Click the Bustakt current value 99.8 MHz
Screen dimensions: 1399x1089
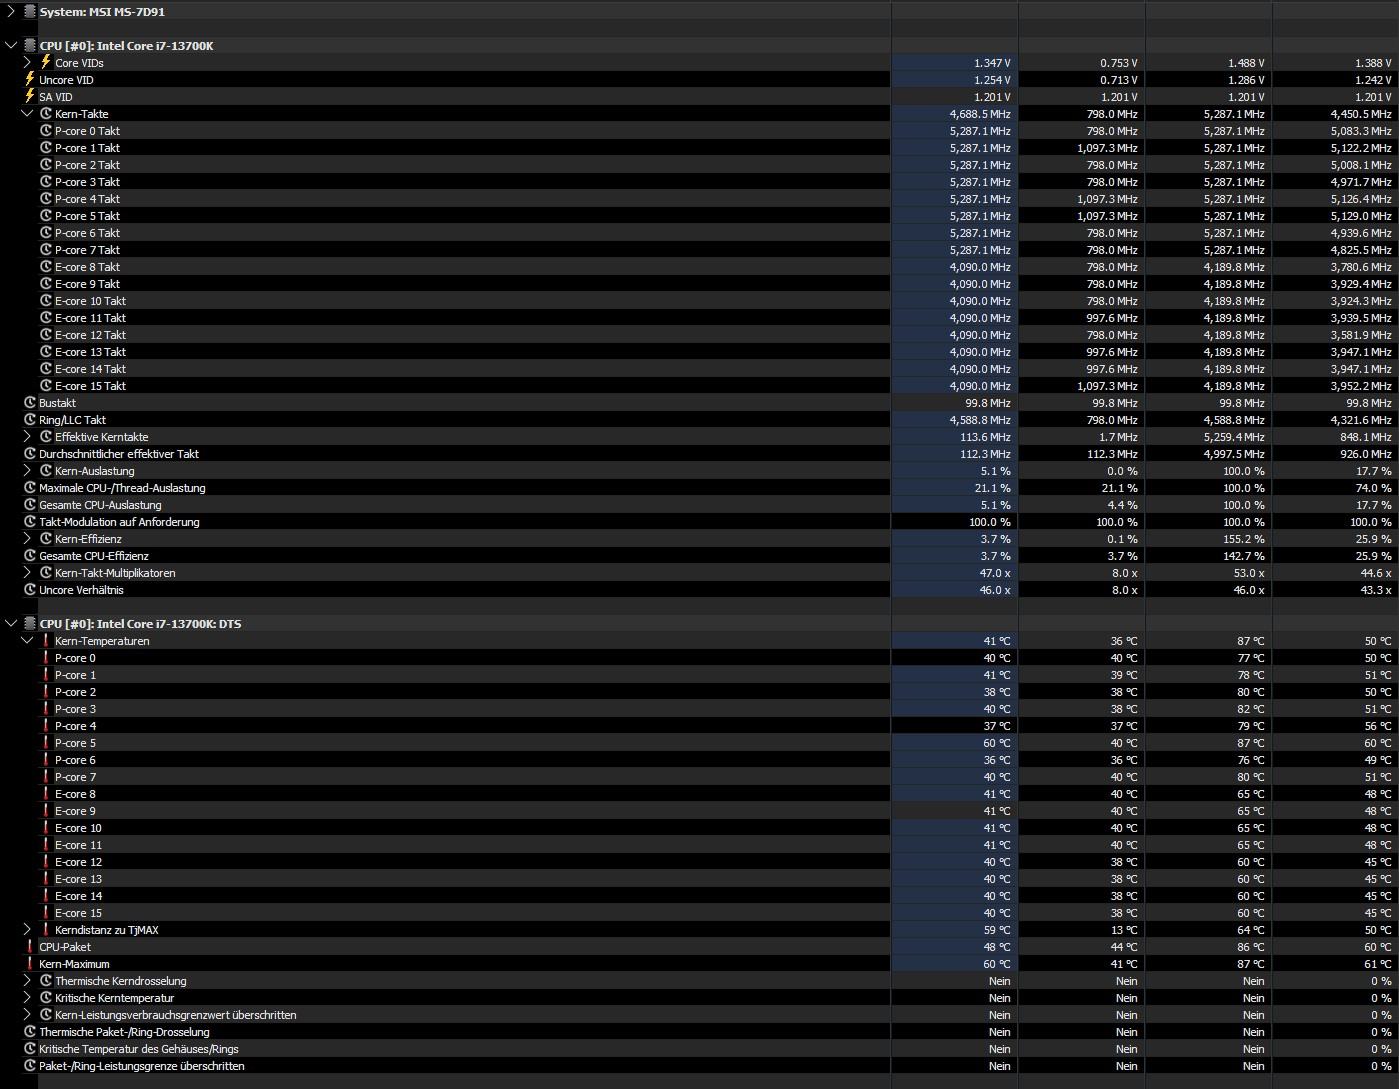pos(988,403)
